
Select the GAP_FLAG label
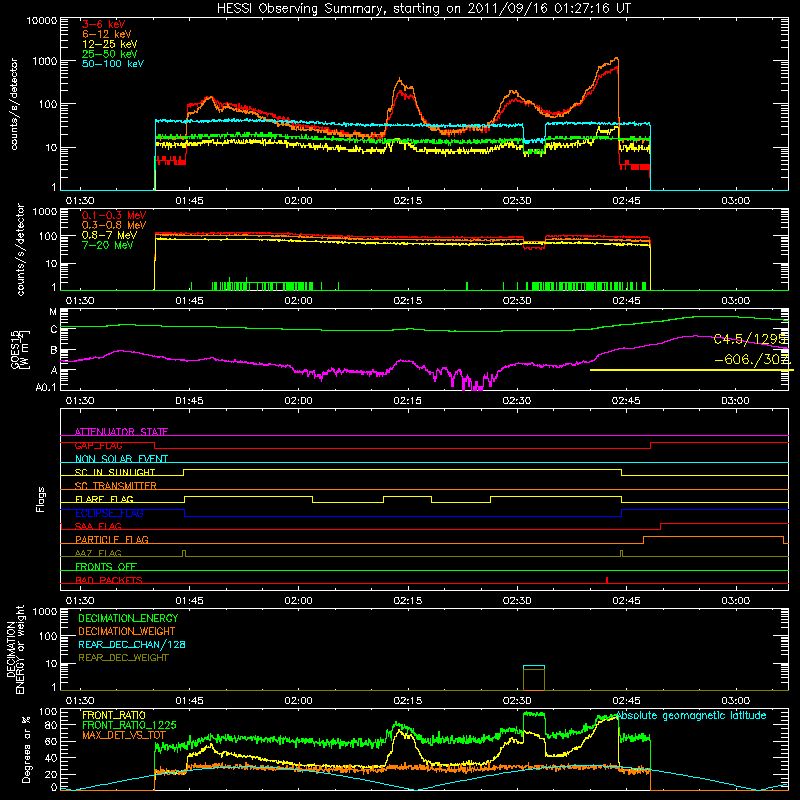98,445
